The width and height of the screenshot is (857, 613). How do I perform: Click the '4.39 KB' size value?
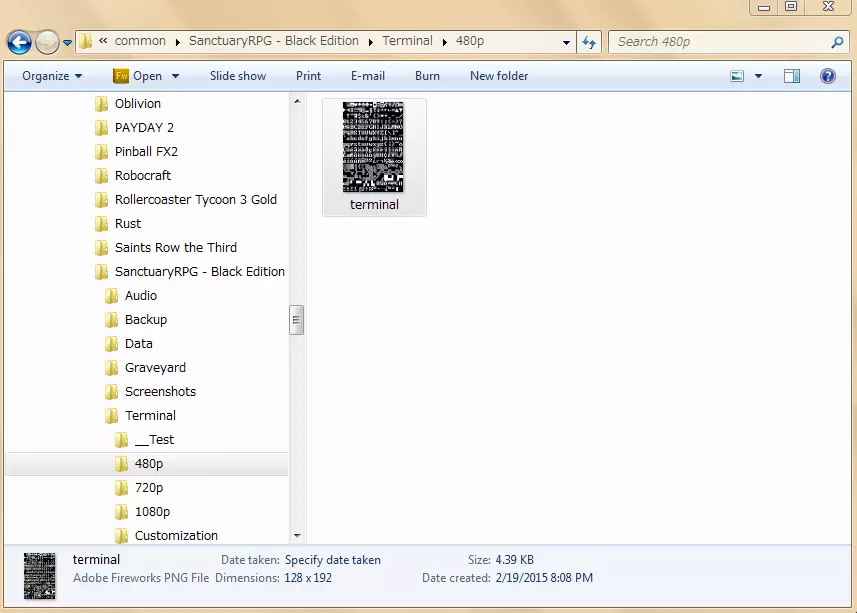514,560
